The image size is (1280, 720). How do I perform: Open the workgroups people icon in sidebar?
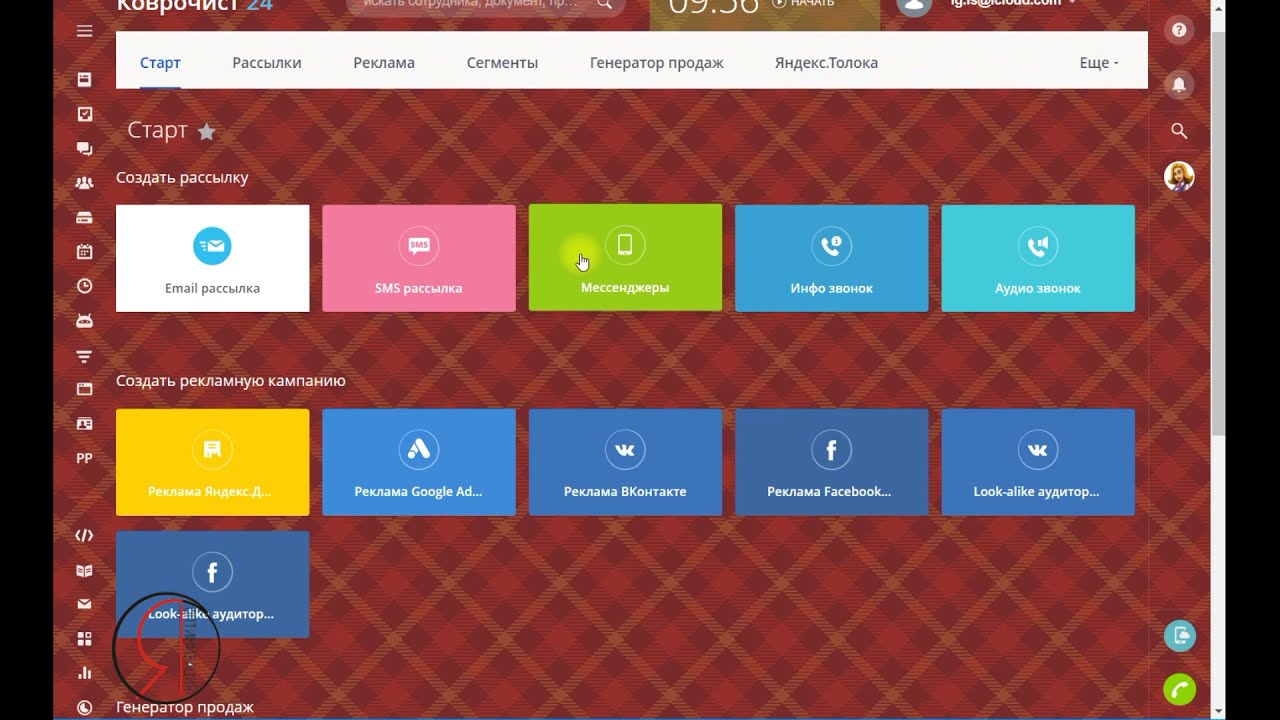tap(84, 183)
